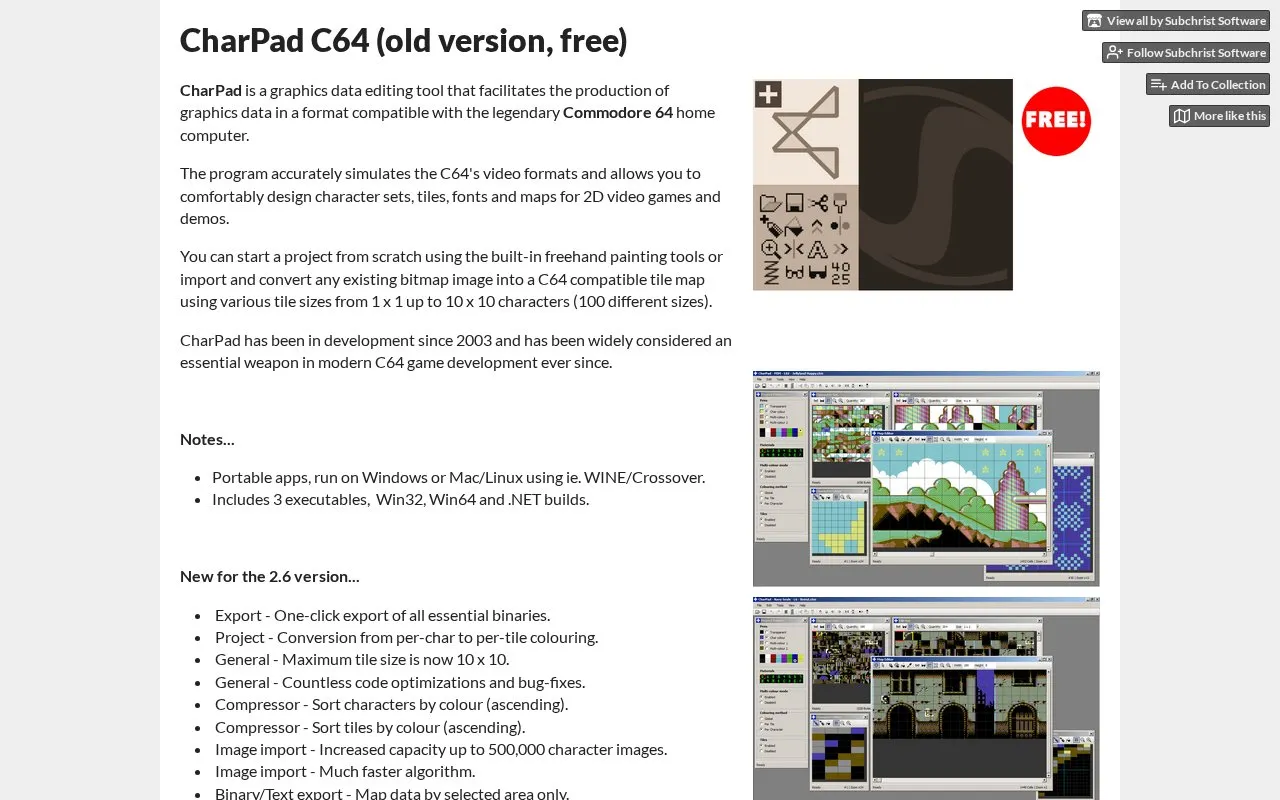Click the Maximum tile size is now 10 x 10 line
This screenshot has width=1280, height=800.
coord(362,659)
